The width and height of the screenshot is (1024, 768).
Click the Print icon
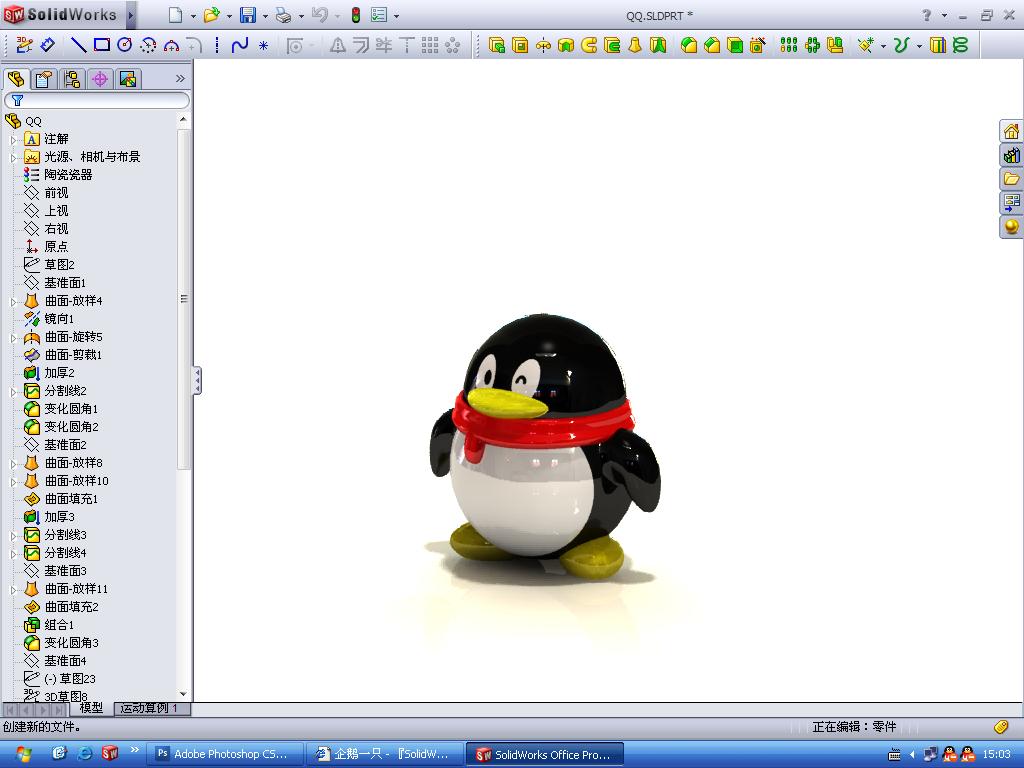pyautogui.click(x=283, y=15)
